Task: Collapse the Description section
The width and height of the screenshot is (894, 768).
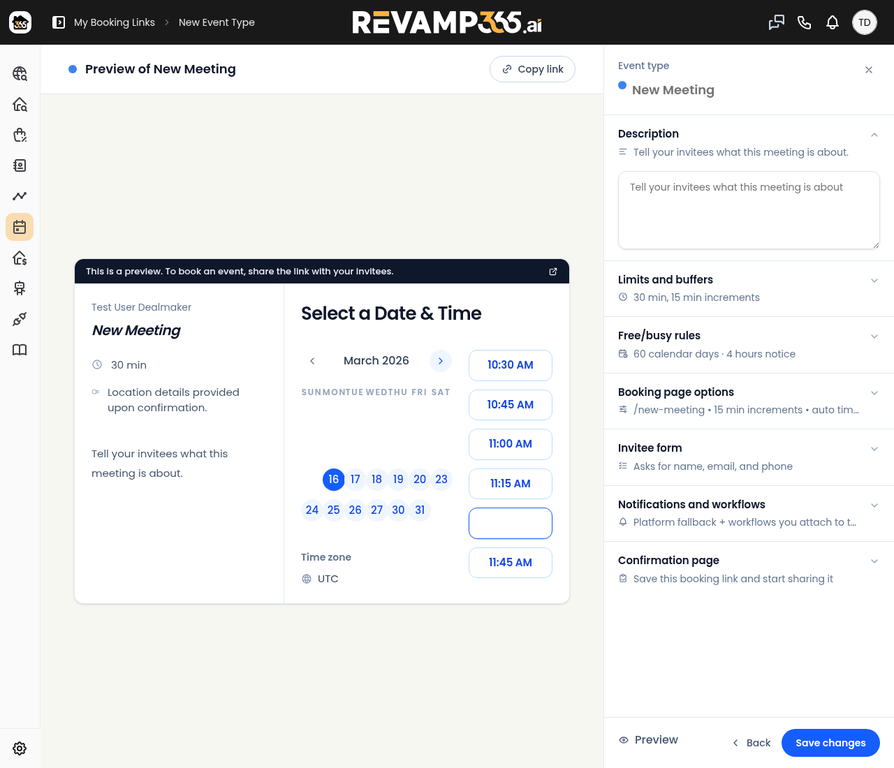Action: 873,135
